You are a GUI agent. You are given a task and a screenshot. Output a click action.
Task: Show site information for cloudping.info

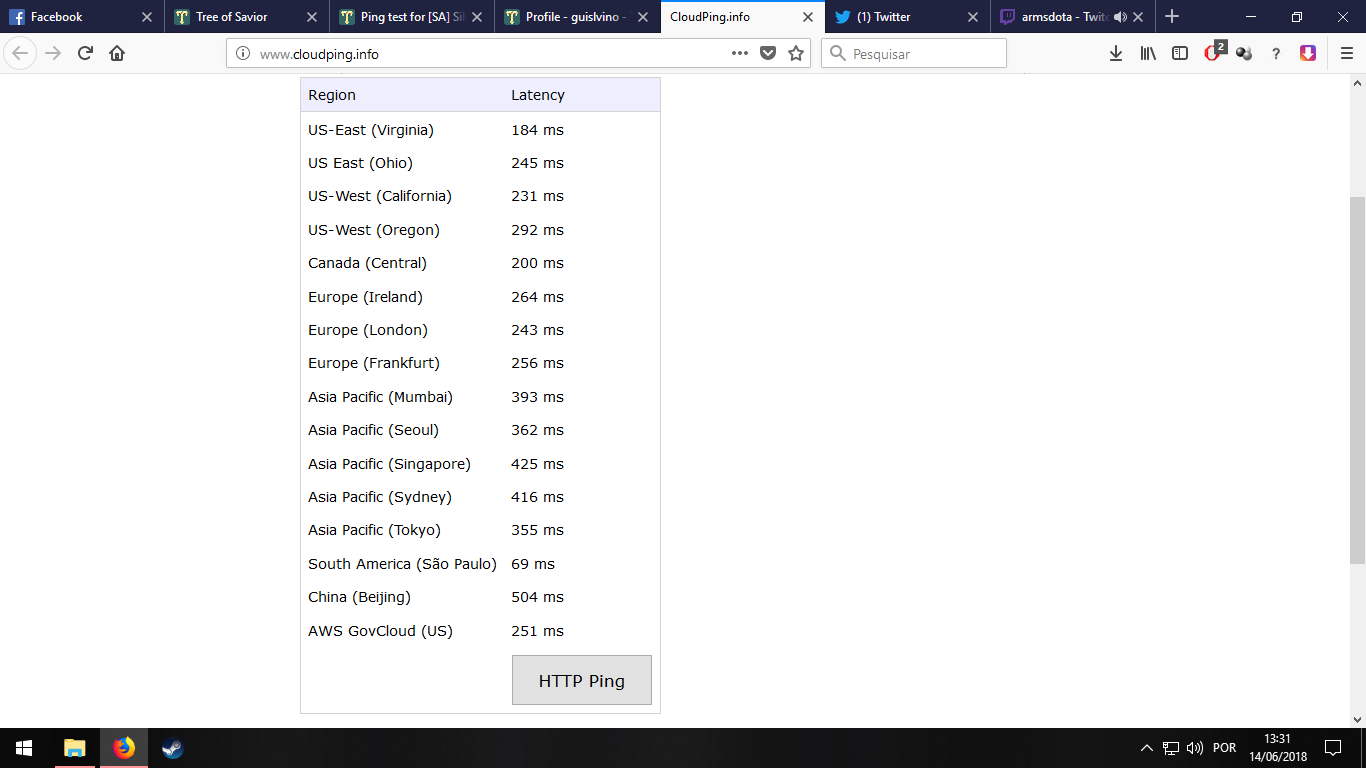[x=243, y=54]
